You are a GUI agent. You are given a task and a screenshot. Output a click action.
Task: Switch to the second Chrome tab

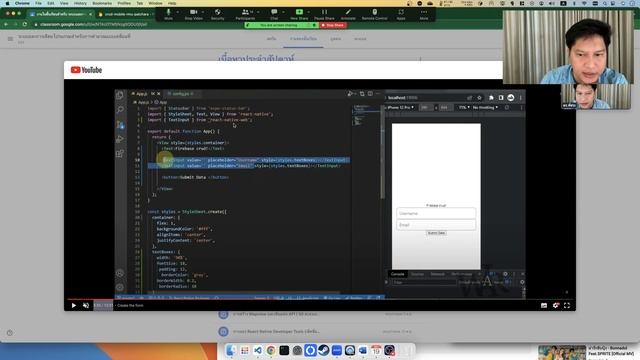tap(126, 14)
